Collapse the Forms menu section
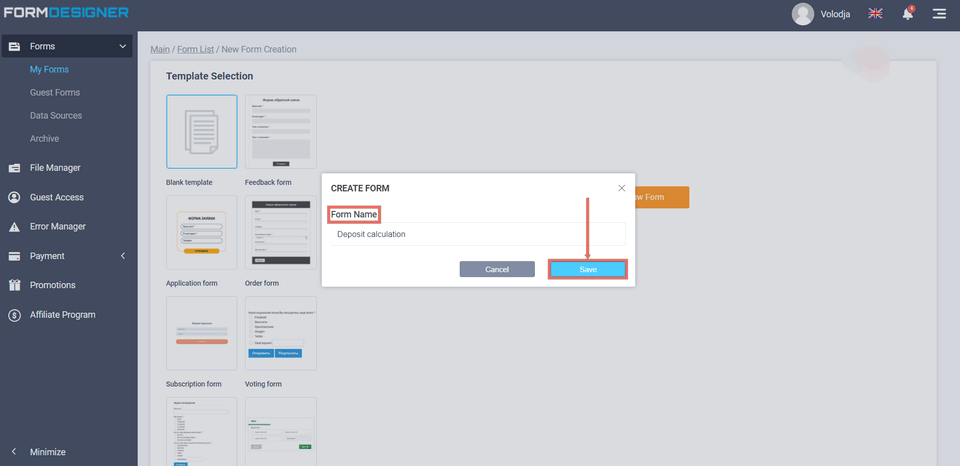 (122, 46)
